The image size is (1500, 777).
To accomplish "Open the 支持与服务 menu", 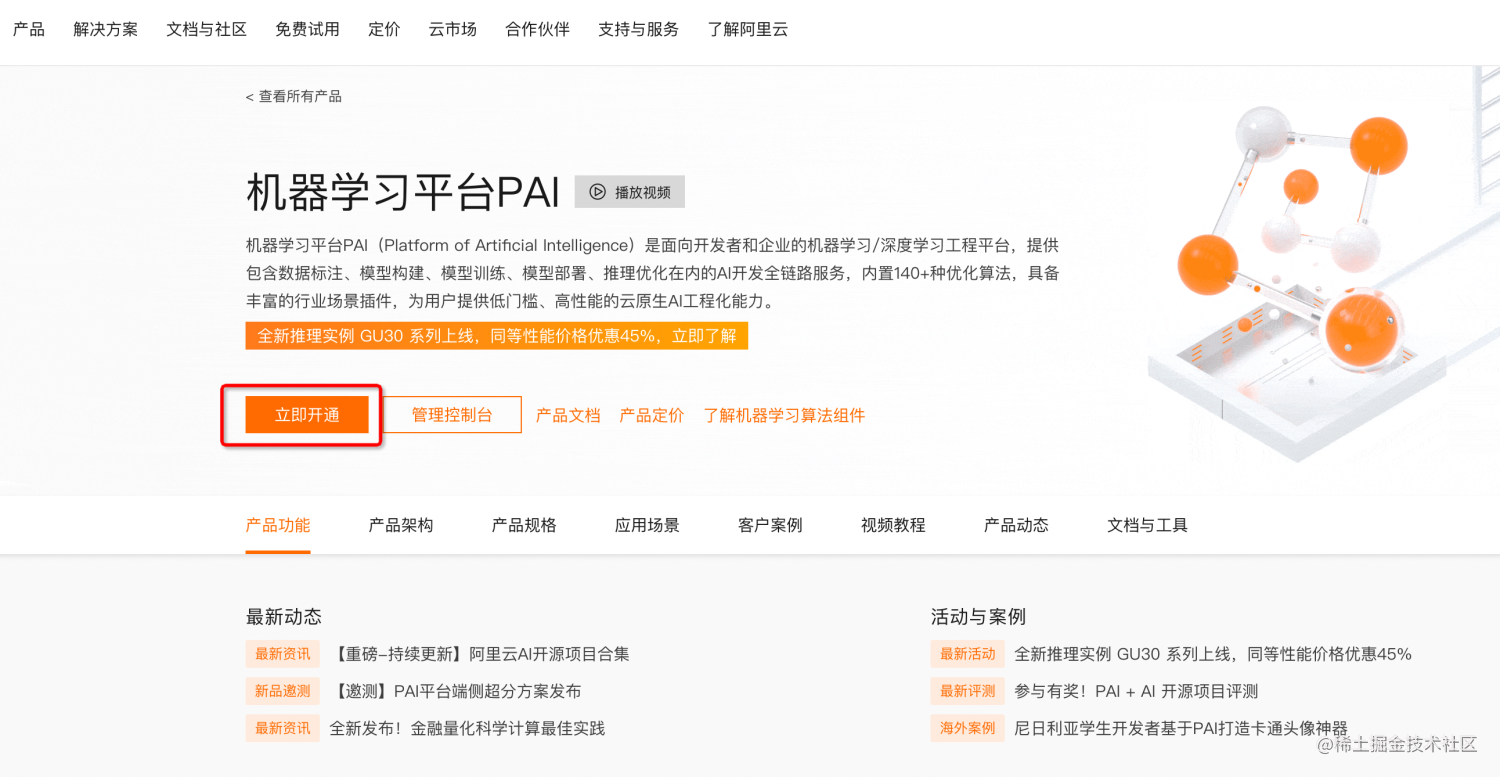I will [x=639, y=29].
